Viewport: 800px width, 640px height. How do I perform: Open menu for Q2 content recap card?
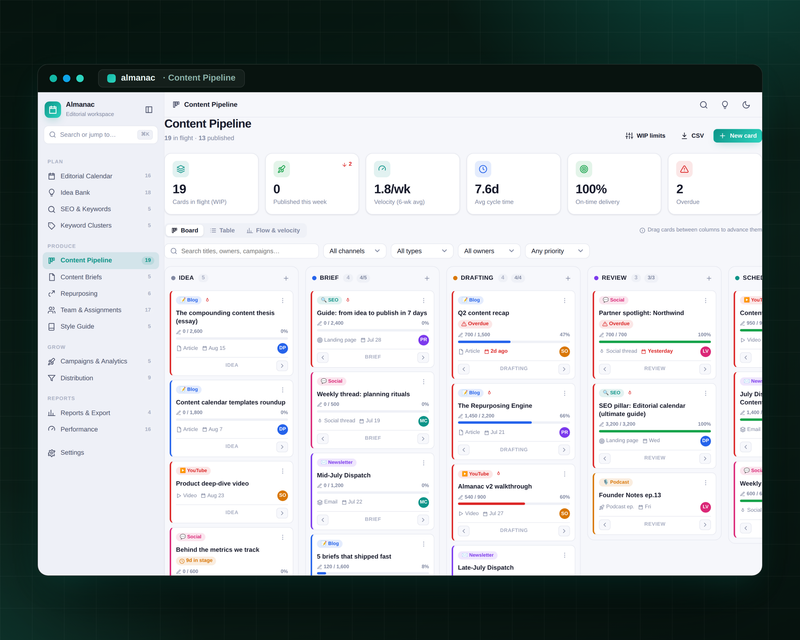click(564, 301)
